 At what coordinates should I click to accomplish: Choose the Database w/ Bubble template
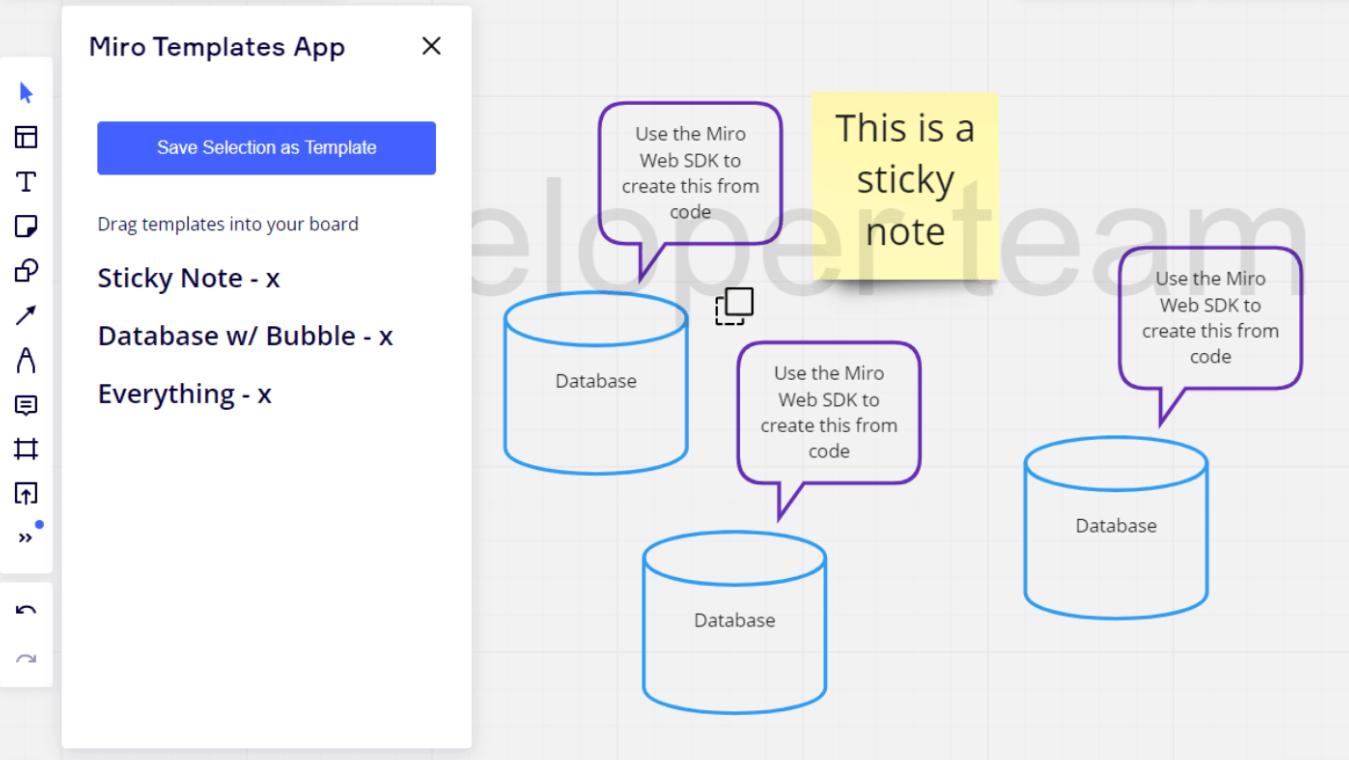click(x=244, y=336)
